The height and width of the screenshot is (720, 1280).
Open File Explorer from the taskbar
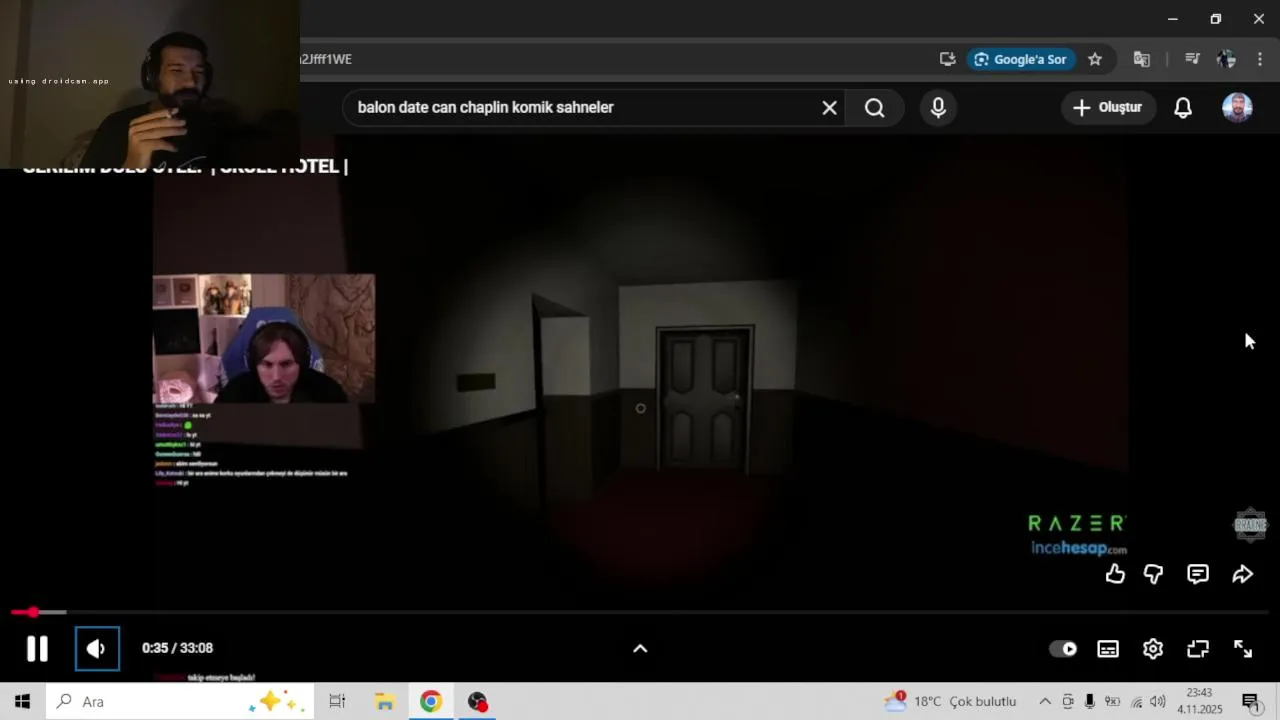pyautogui.click(x=385, y=702)
